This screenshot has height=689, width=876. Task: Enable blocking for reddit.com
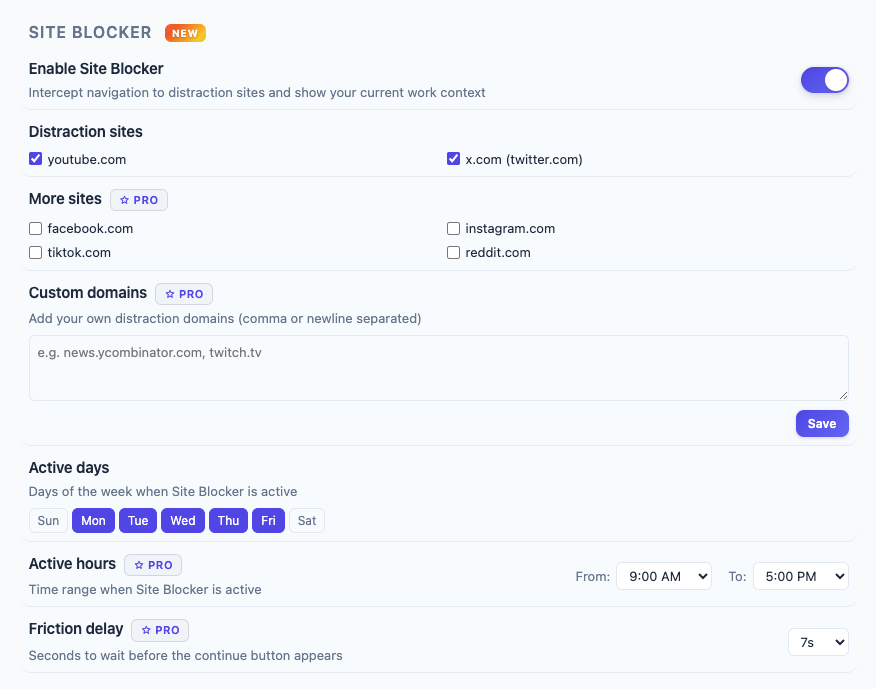tap(453, 252)
